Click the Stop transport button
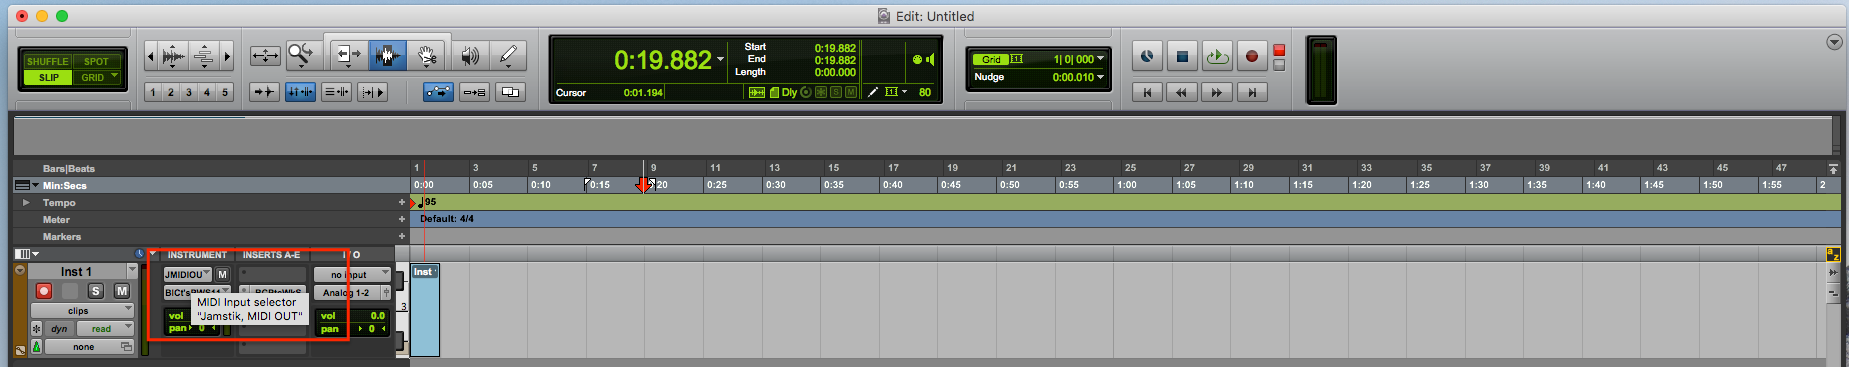1849x367 pixels. [1182, 57]
